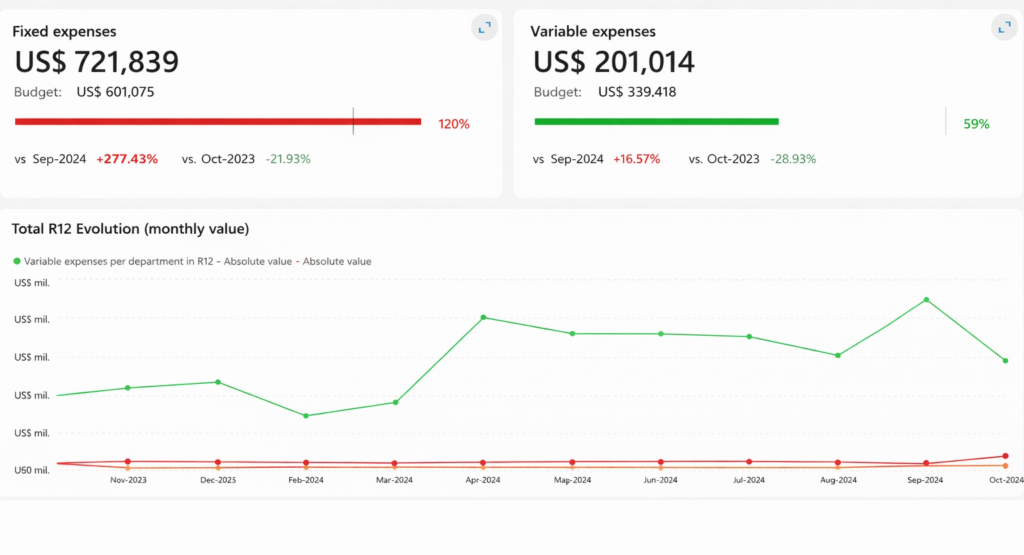Toggle the red Absolute value legend entry
Viewport: 1024px width, 555px height.
(x=333, y=261)
